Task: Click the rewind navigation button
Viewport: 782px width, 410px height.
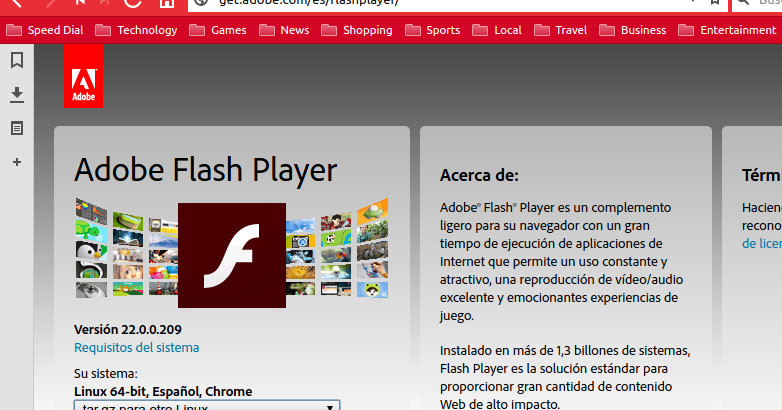Action: click(80, 2)
